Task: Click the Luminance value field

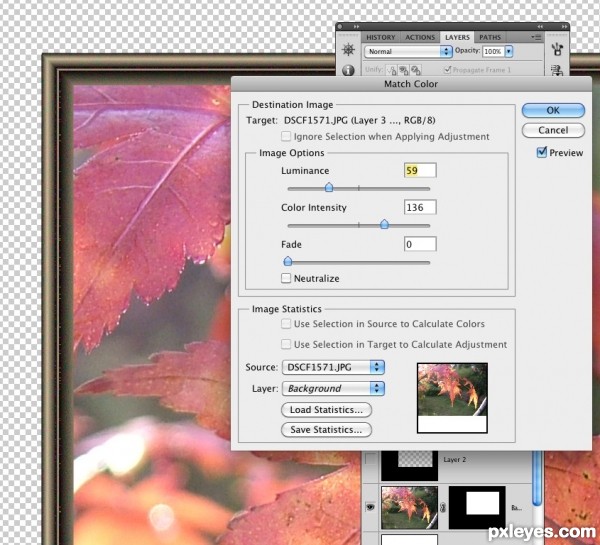Action: [420, 170]
